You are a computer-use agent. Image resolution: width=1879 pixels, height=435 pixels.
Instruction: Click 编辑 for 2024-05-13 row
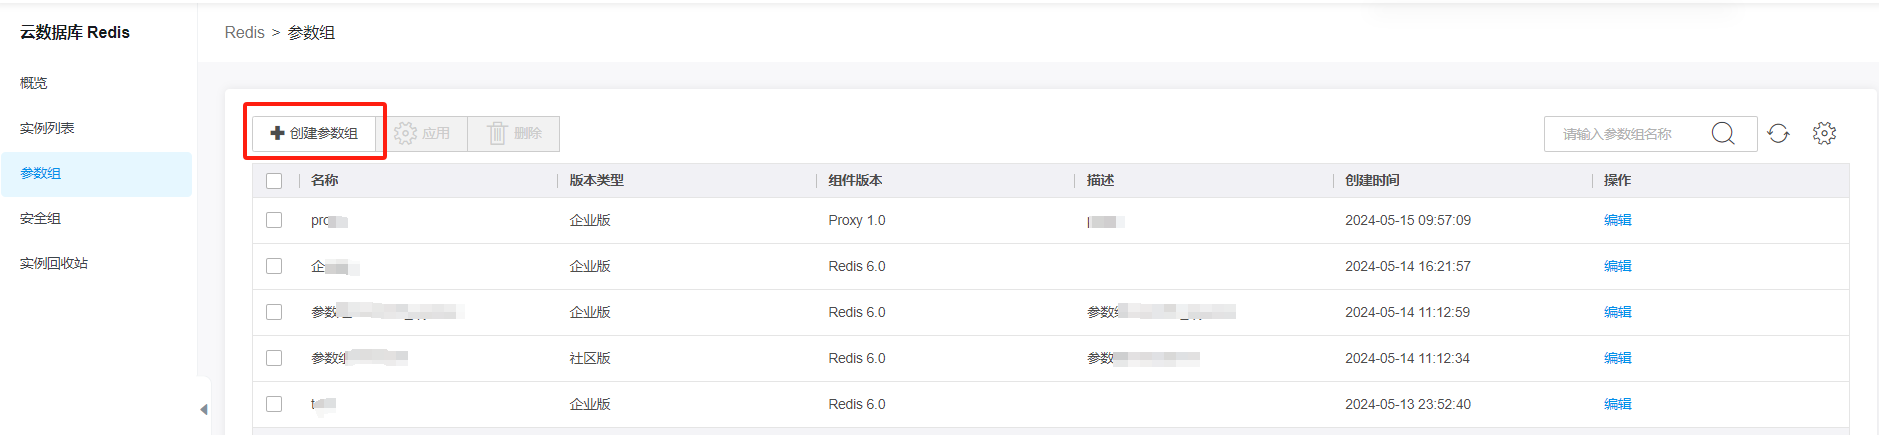click(1617, 404)
